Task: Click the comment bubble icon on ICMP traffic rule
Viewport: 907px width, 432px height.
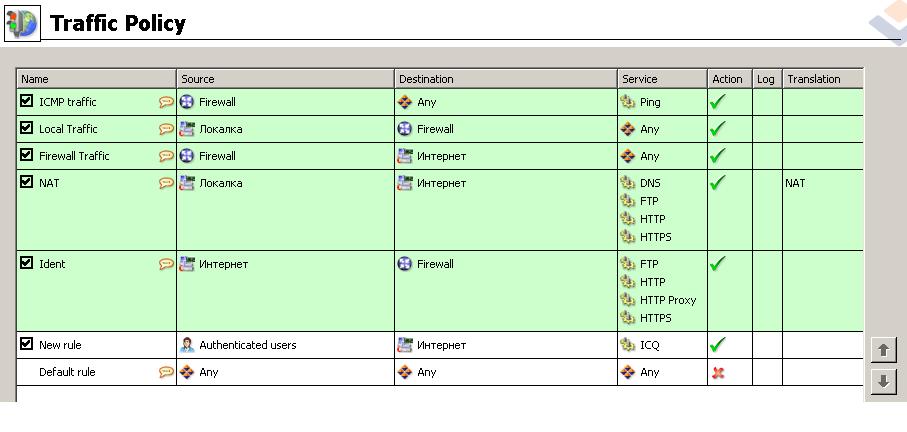Action: (166, 102)
